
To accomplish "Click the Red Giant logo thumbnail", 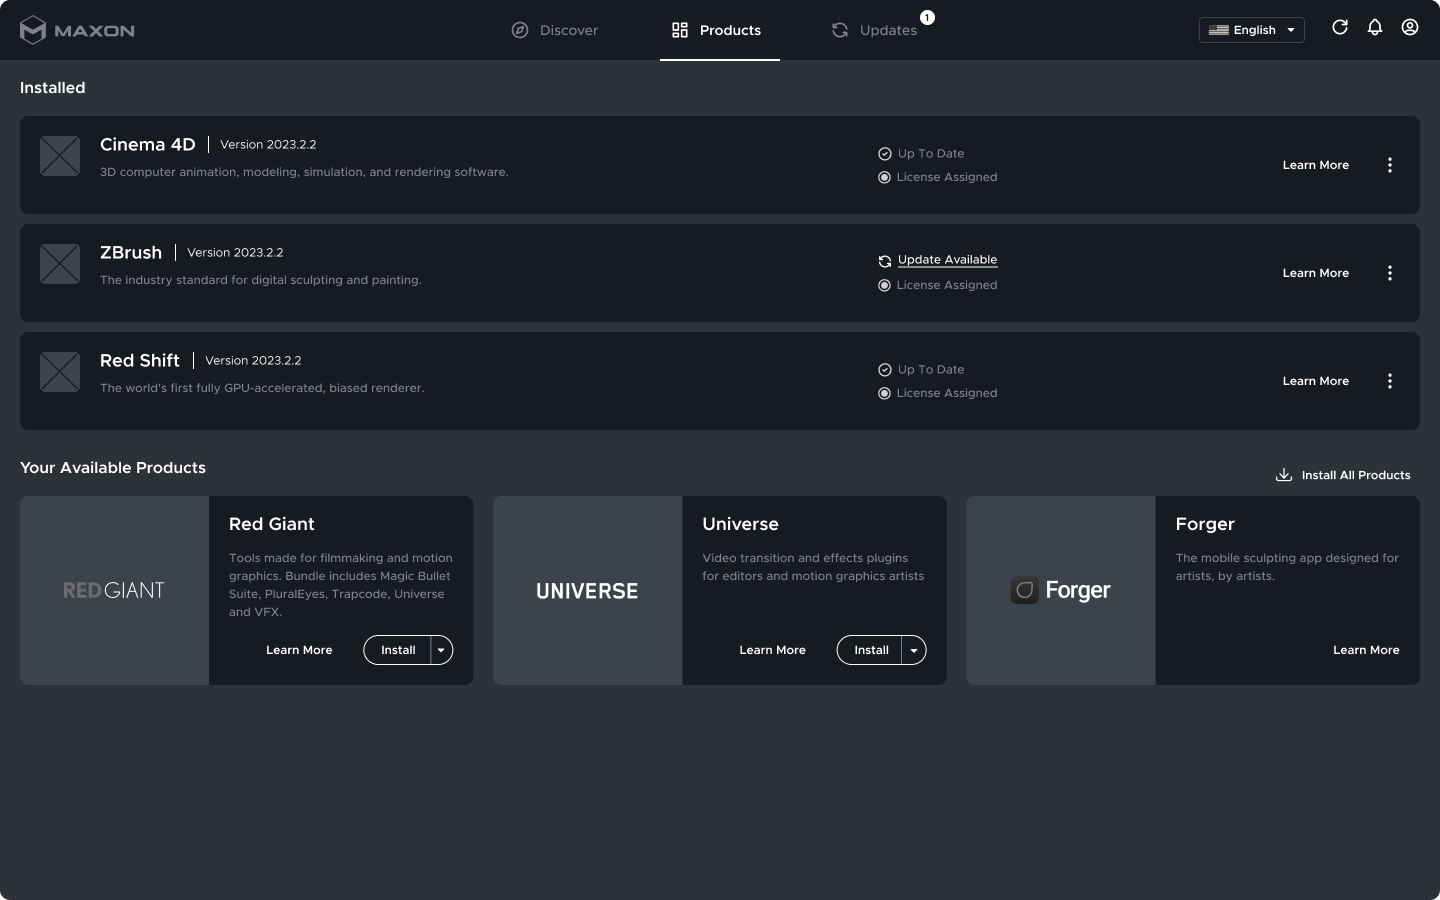I will (x=114, y=590).
